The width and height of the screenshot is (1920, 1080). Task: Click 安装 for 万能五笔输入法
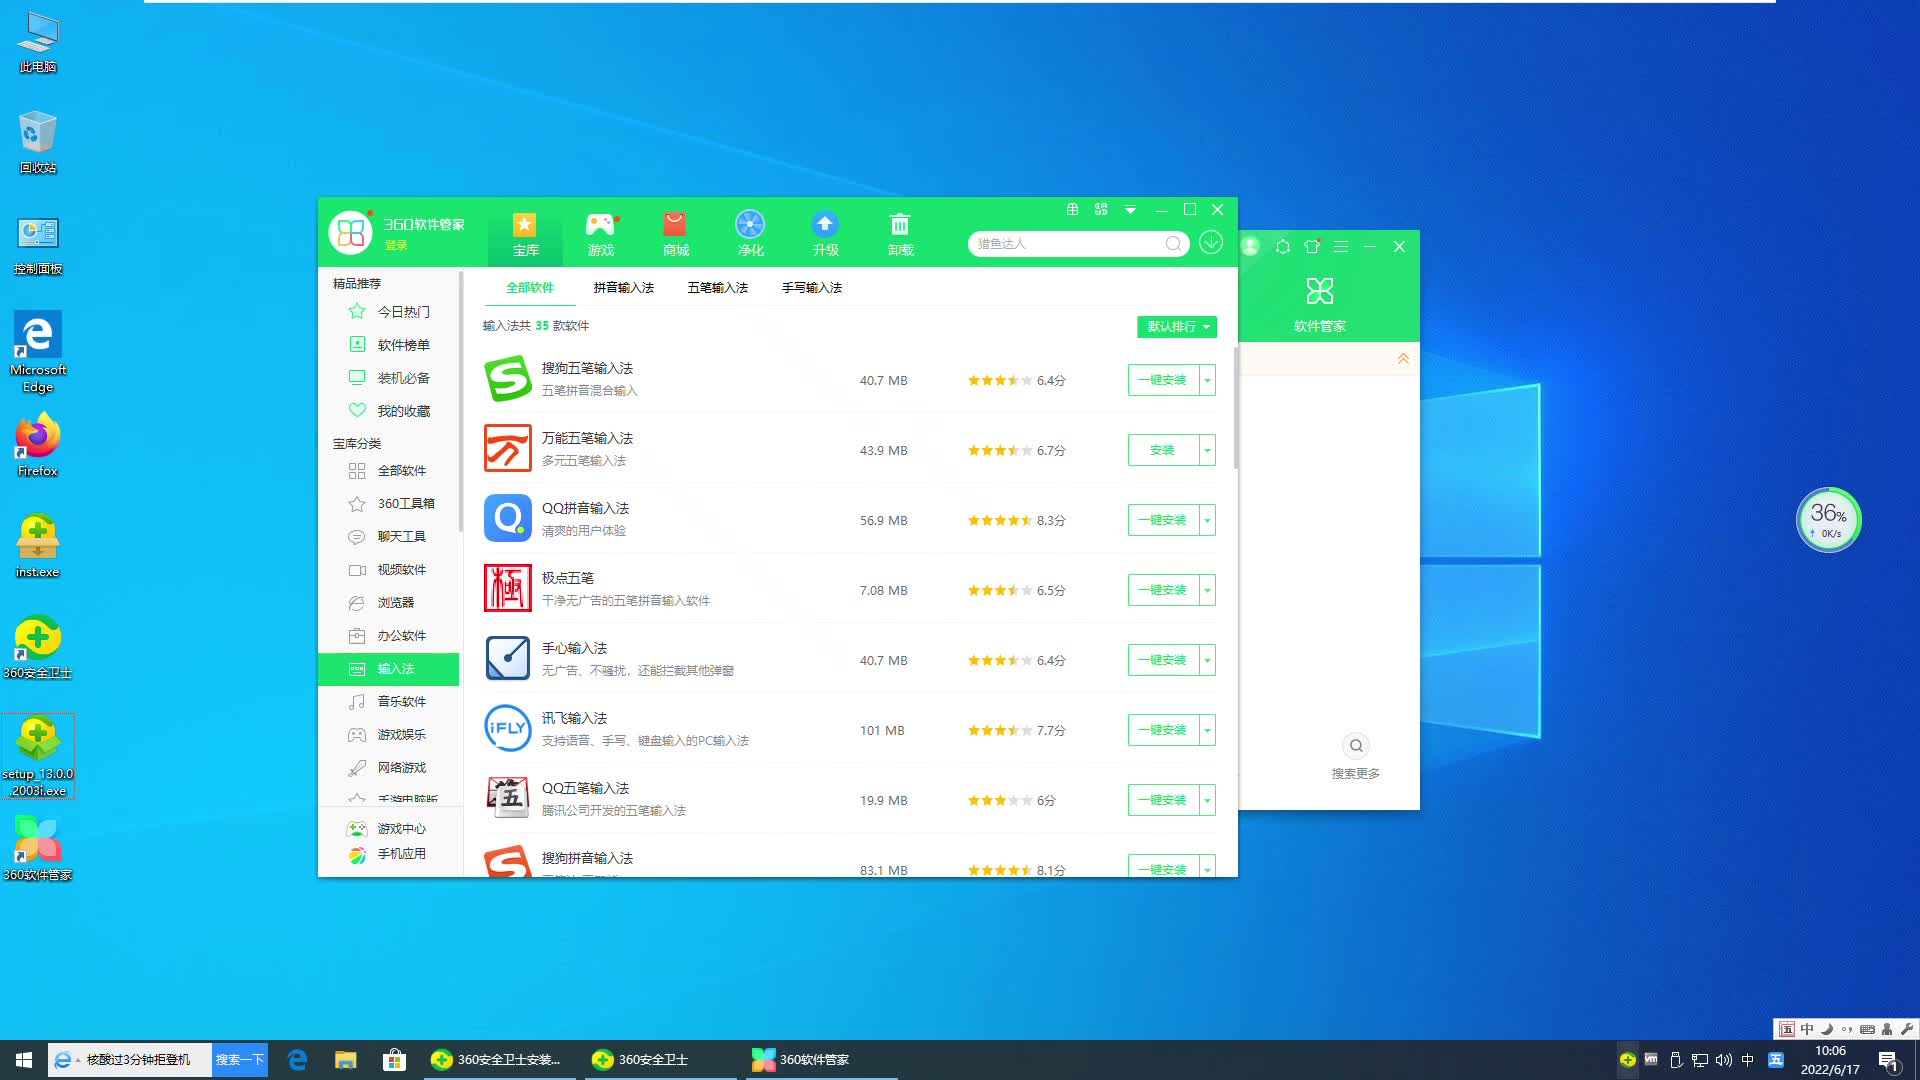[x=1163, y=450]
